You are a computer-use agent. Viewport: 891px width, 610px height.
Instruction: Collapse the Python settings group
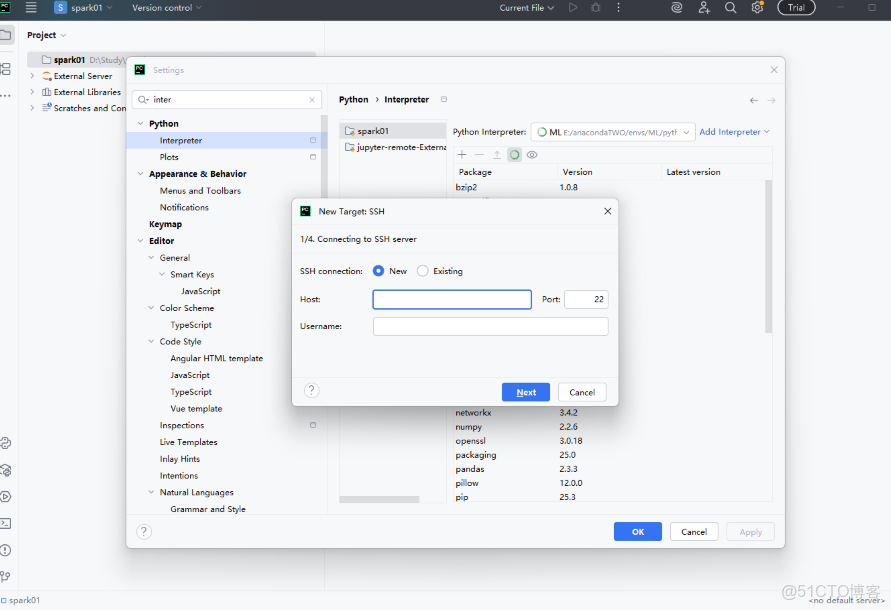pyautogui.click(x=140, y=123)
